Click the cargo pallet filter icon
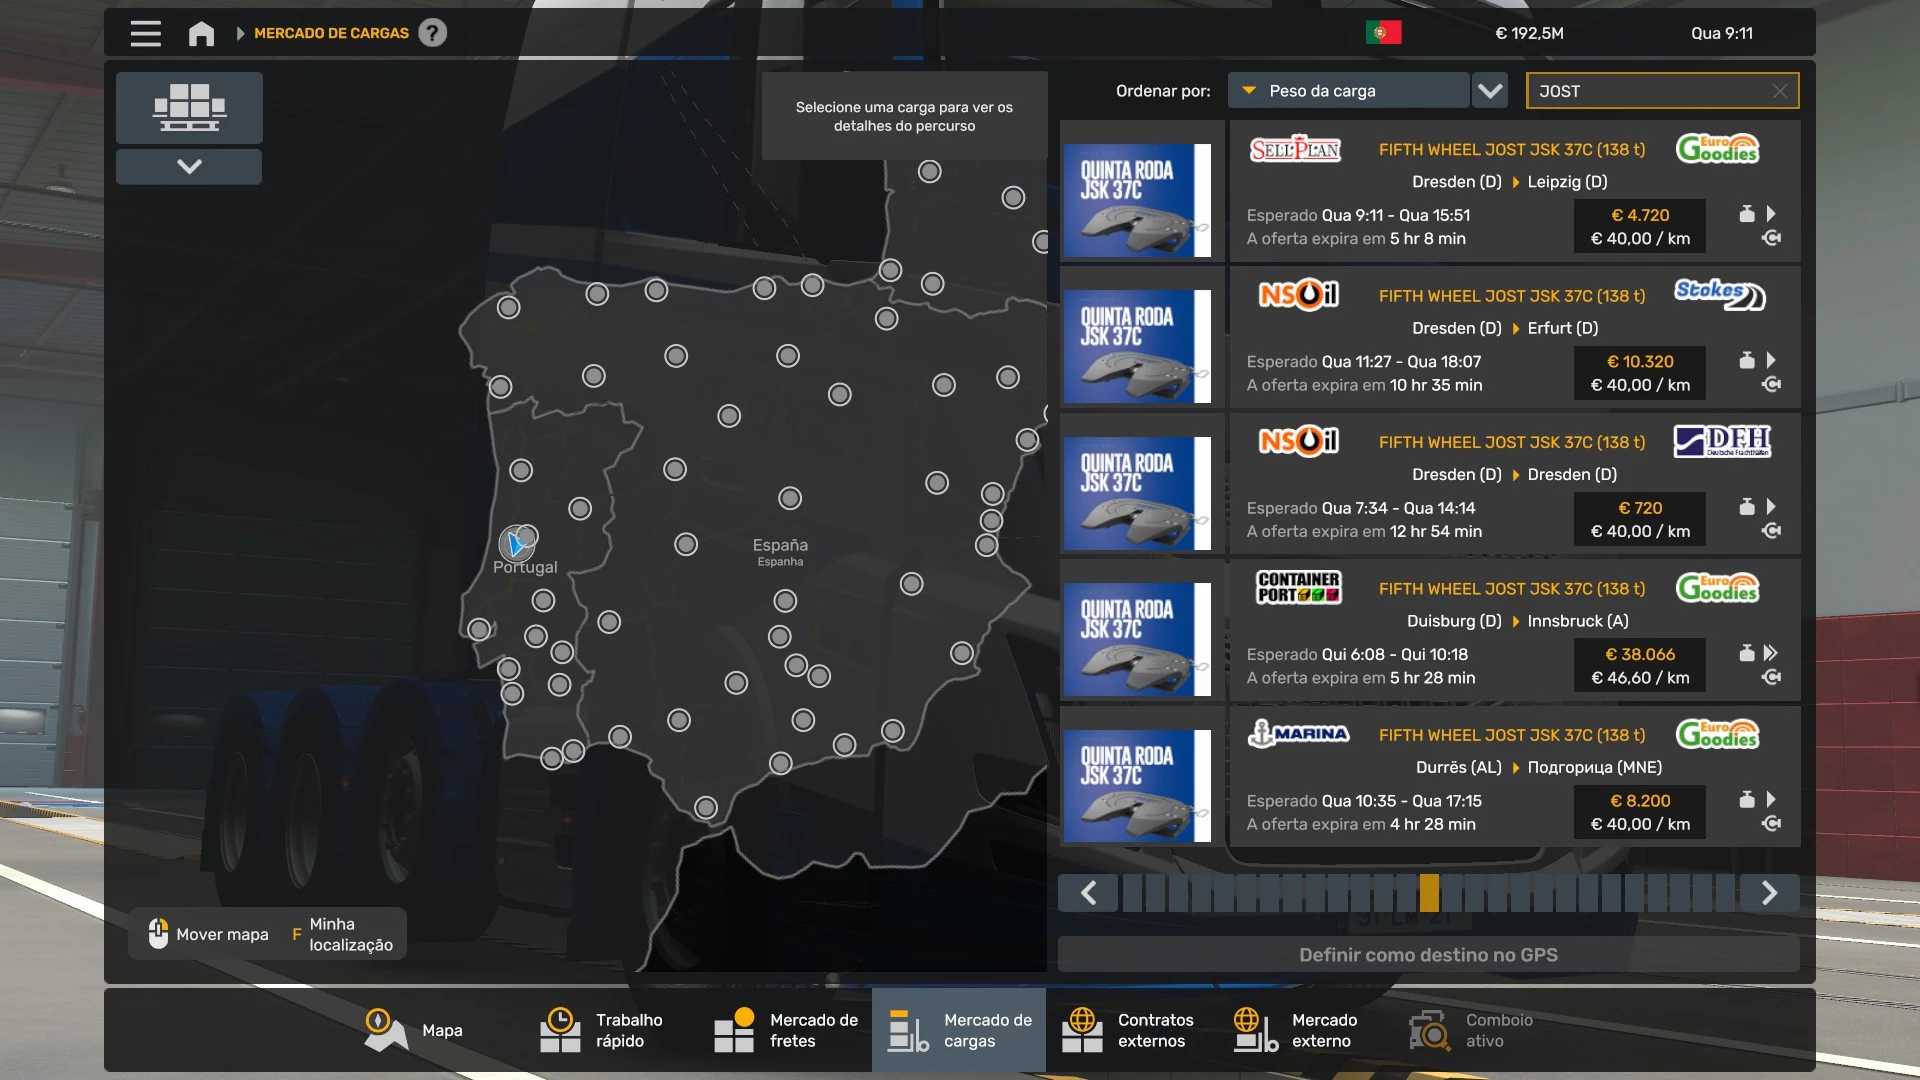Image resolution: width=1920 pixels, height=1080 pixels. (189, 107)
